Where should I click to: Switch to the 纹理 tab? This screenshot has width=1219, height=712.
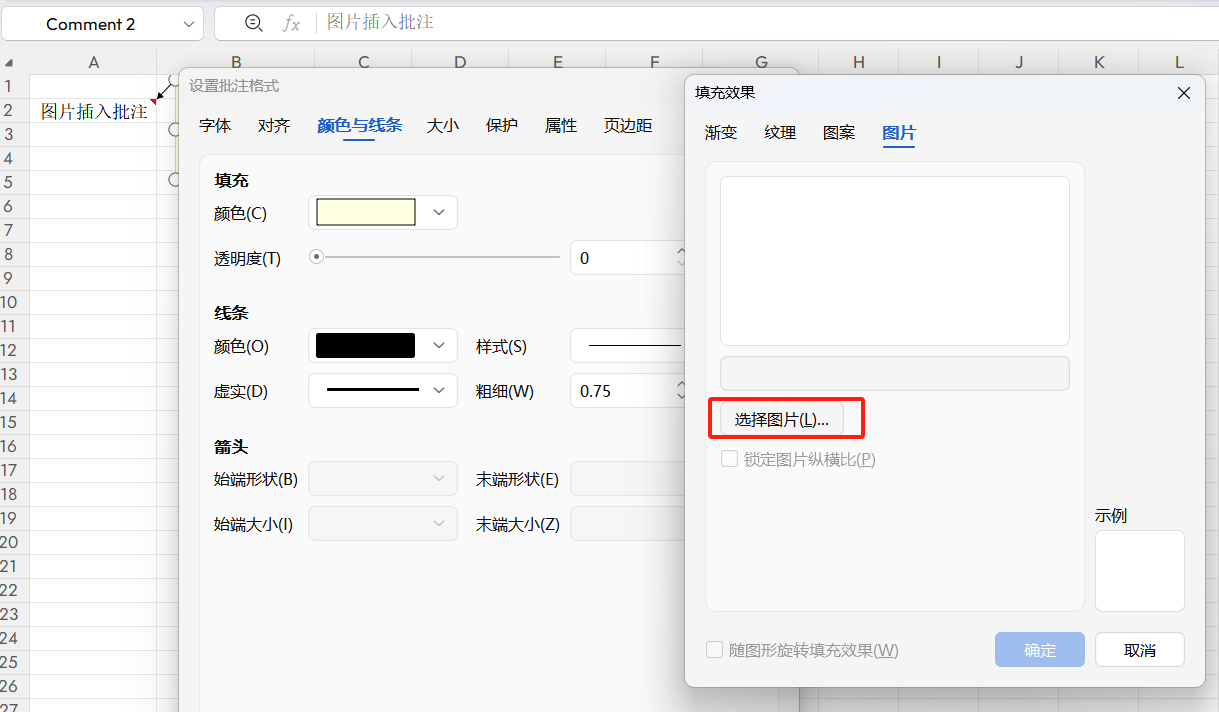click(x=779, y=132)
